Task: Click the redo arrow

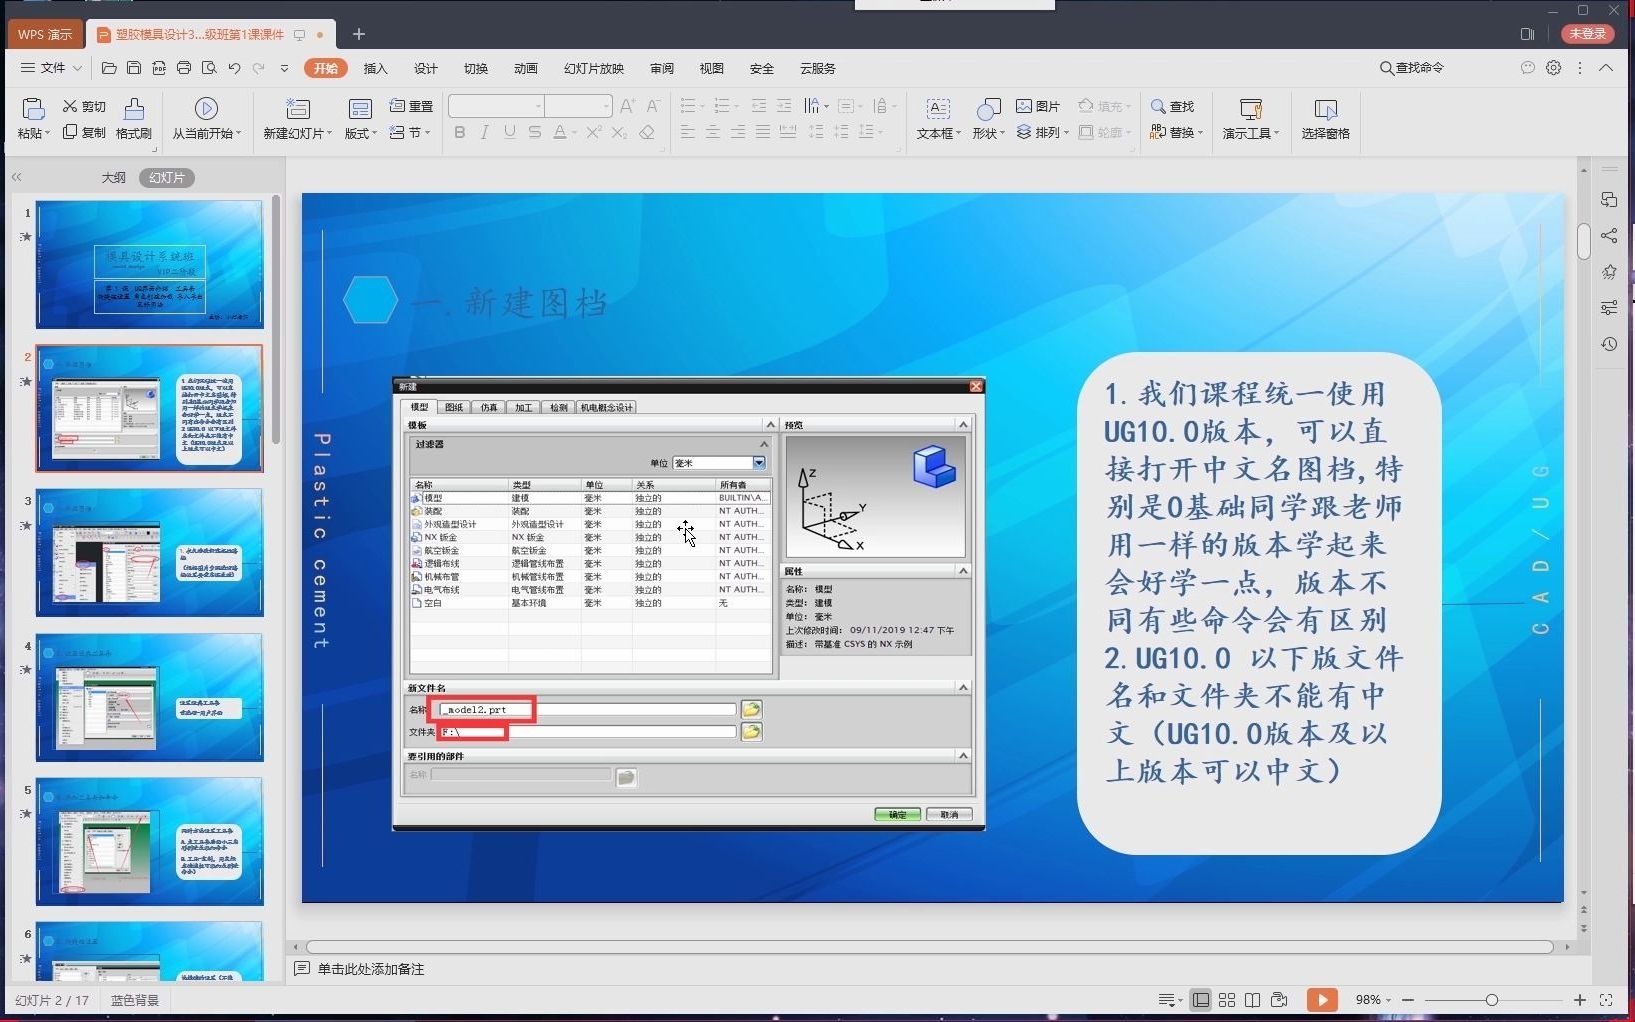Action: 259,68
